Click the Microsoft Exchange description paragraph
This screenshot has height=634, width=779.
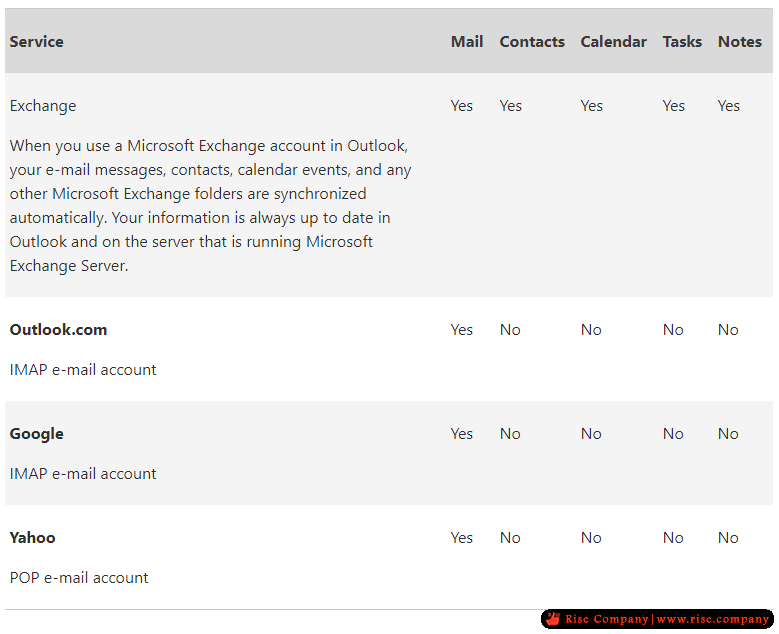tap(210, 206)
